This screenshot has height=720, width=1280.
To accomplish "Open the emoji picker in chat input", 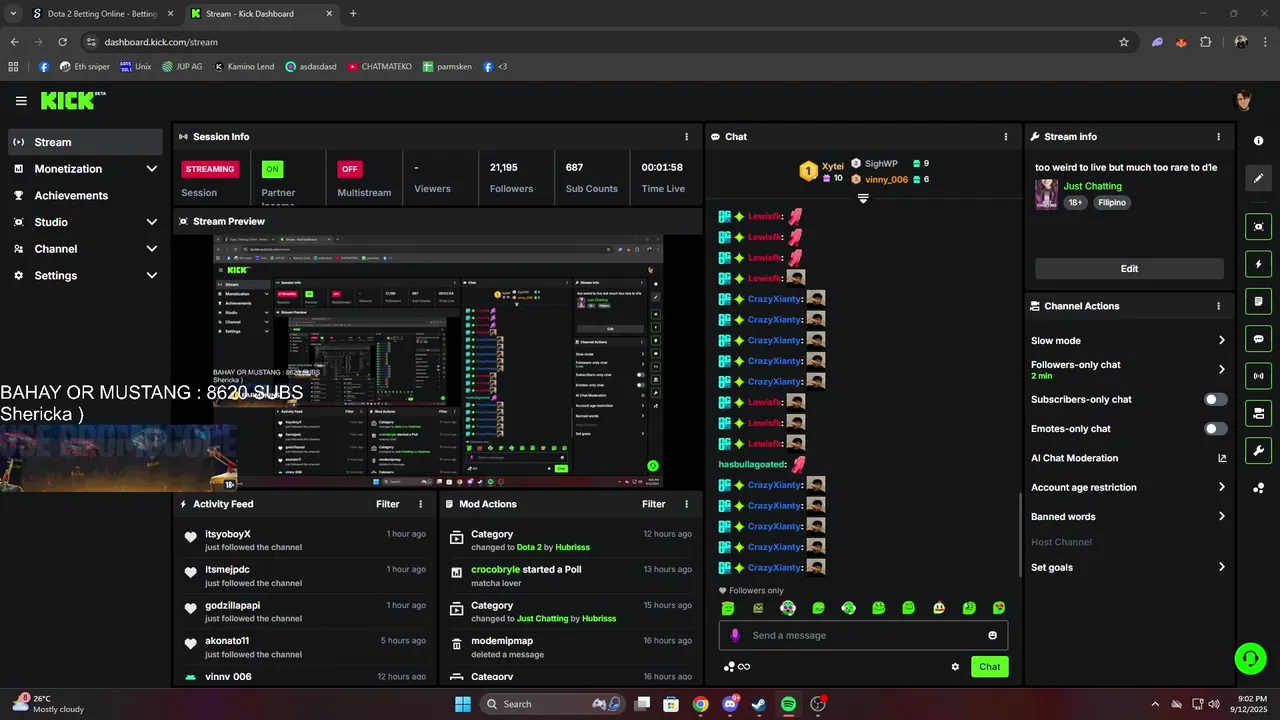I will pos(993,635).
